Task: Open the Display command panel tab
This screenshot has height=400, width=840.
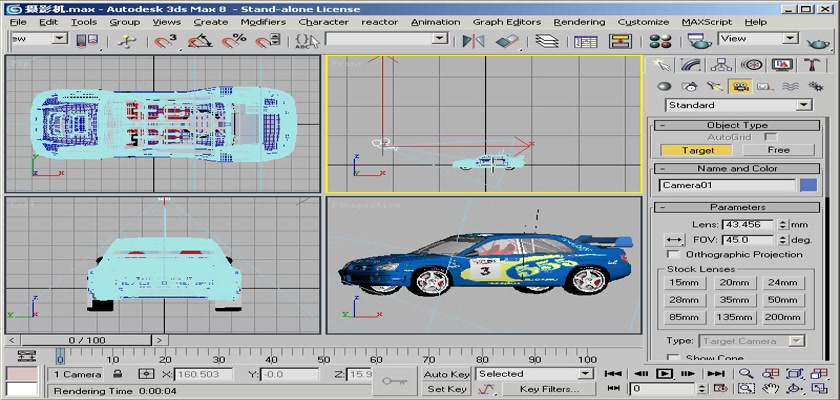Action: (782, 65)
